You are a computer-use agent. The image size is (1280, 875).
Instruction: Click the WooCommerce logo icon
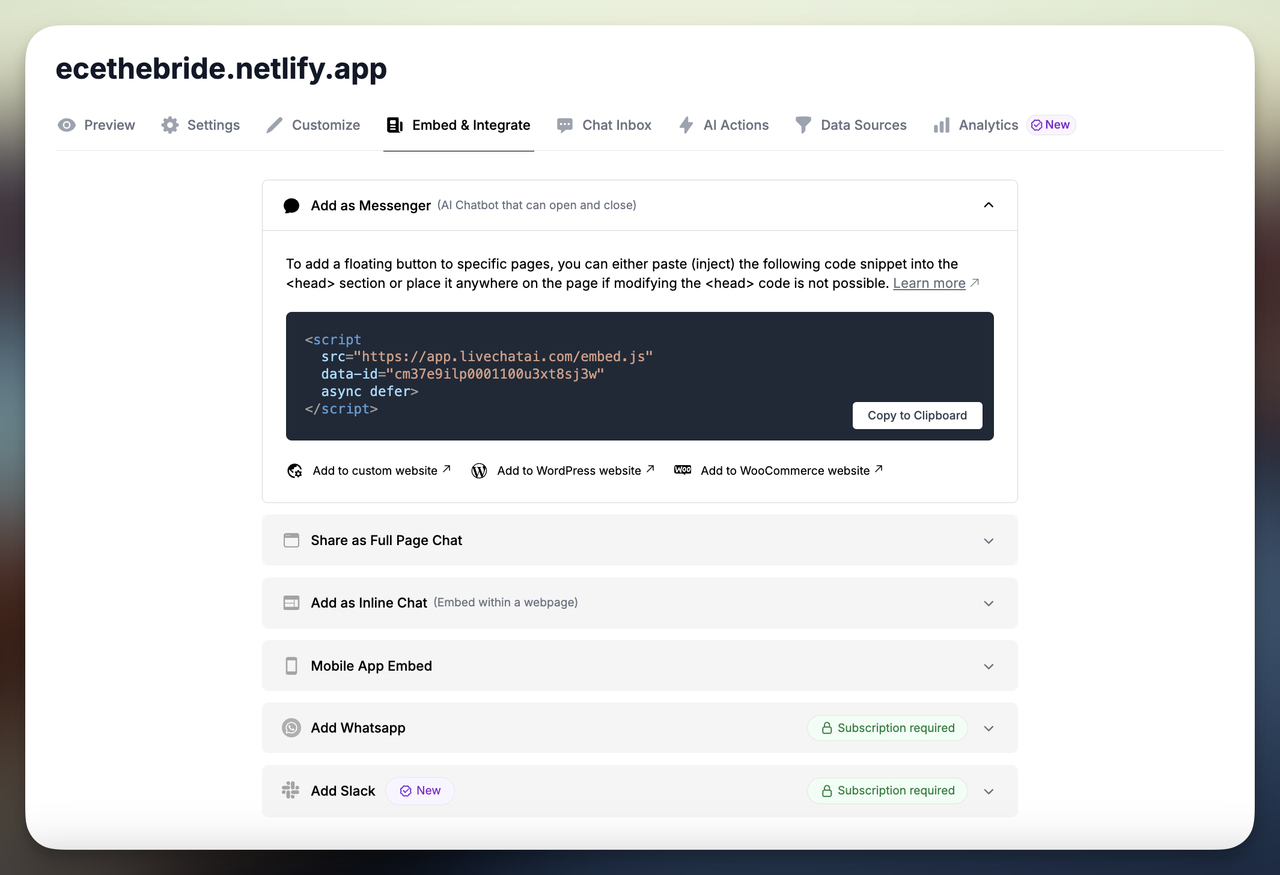682,470
